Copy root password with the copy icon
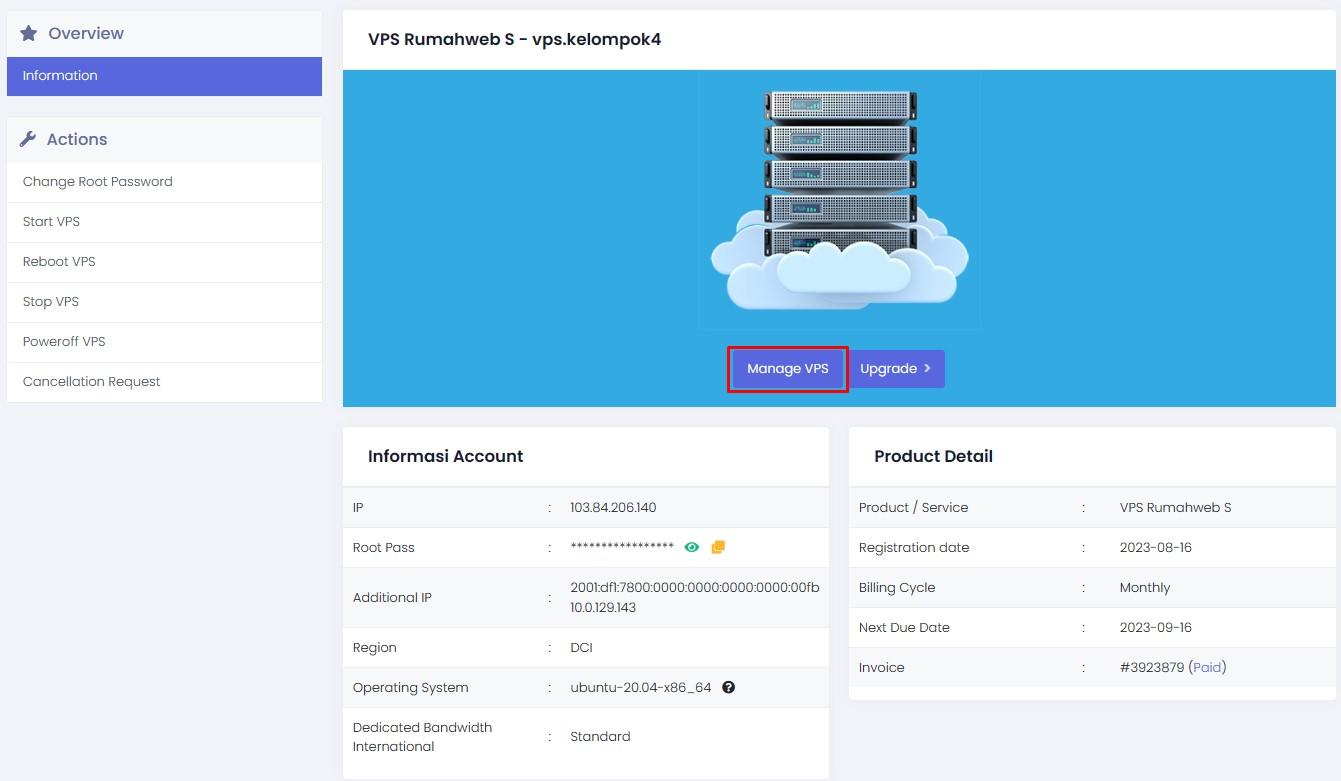The height and width of the screenshot is (781, 1341). pyautogui.click(x=718, y=547)
